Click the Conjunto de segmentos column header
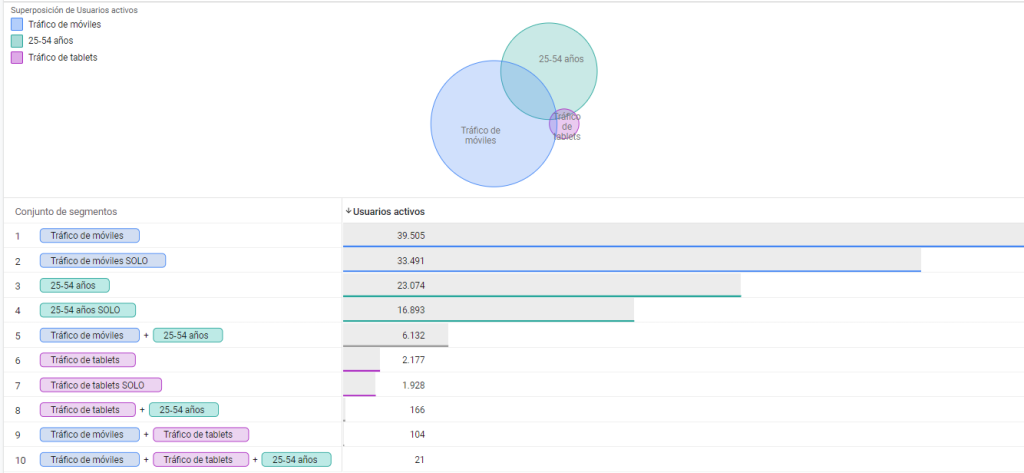This screenshot has width=1024, height=473. (65, 211)
